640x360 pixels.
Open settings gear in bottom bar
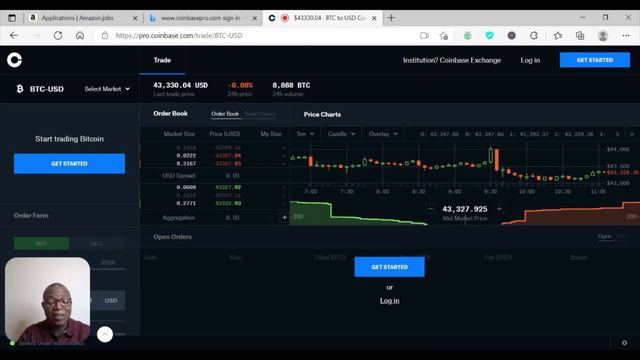coord(624,343)
